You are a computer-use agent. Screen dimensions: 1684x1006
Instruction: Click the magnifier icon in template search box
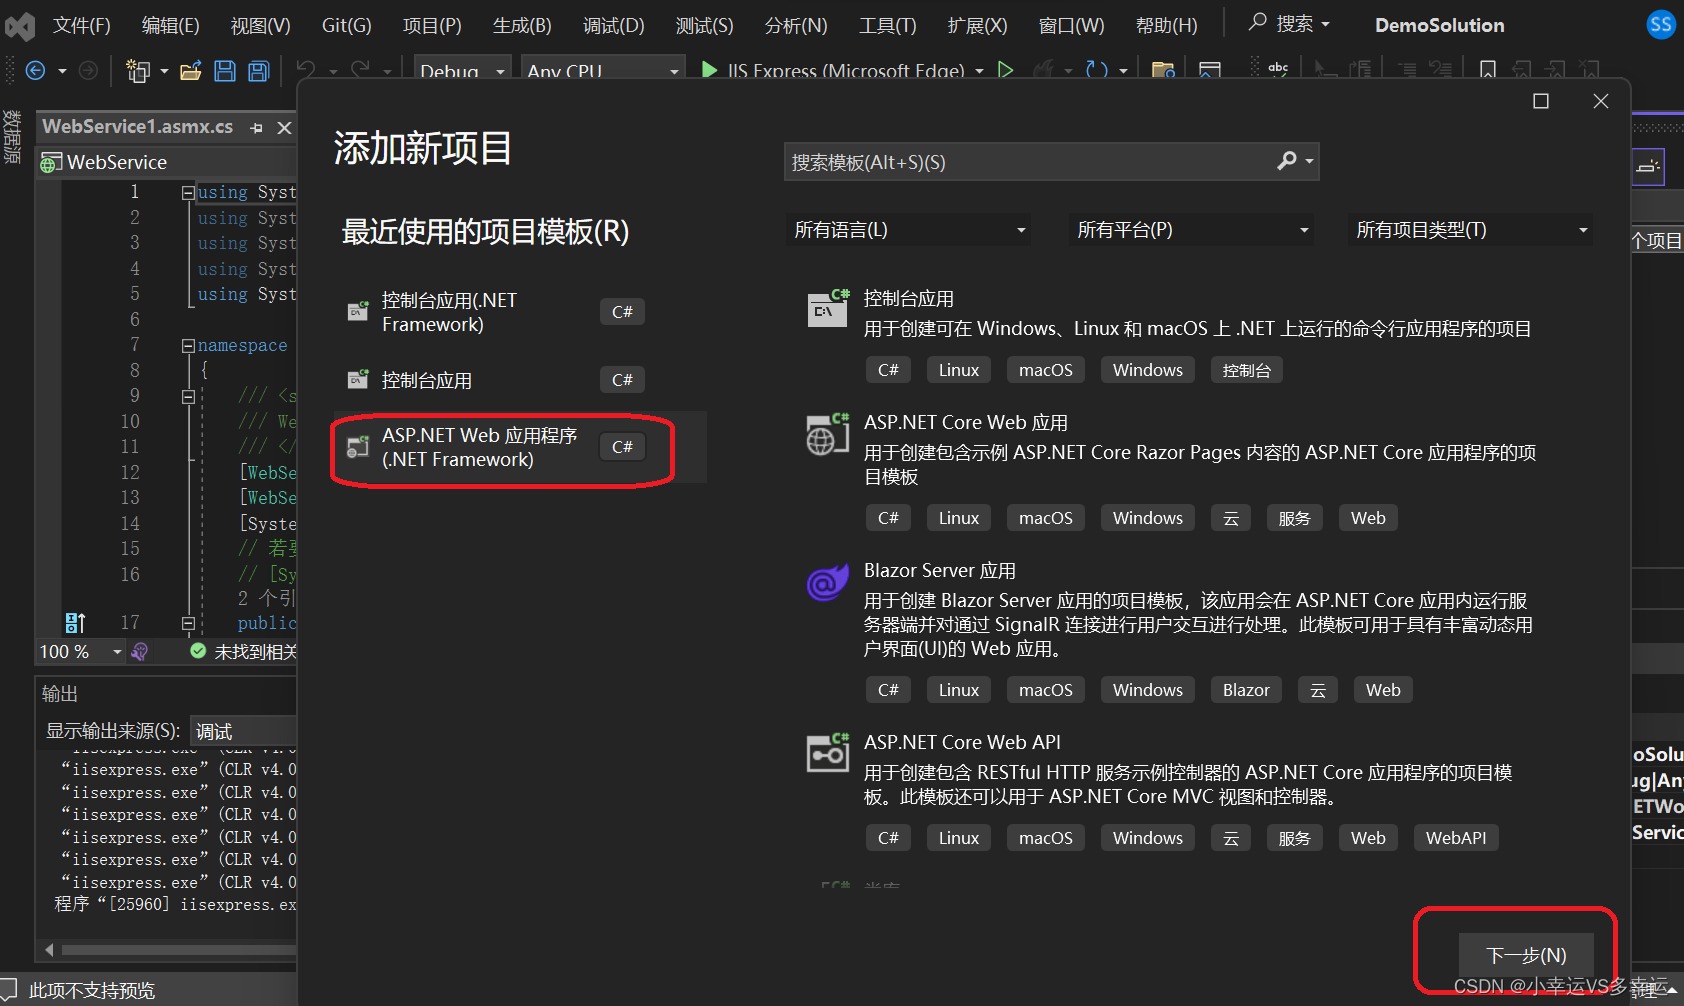pos(1287,161)
